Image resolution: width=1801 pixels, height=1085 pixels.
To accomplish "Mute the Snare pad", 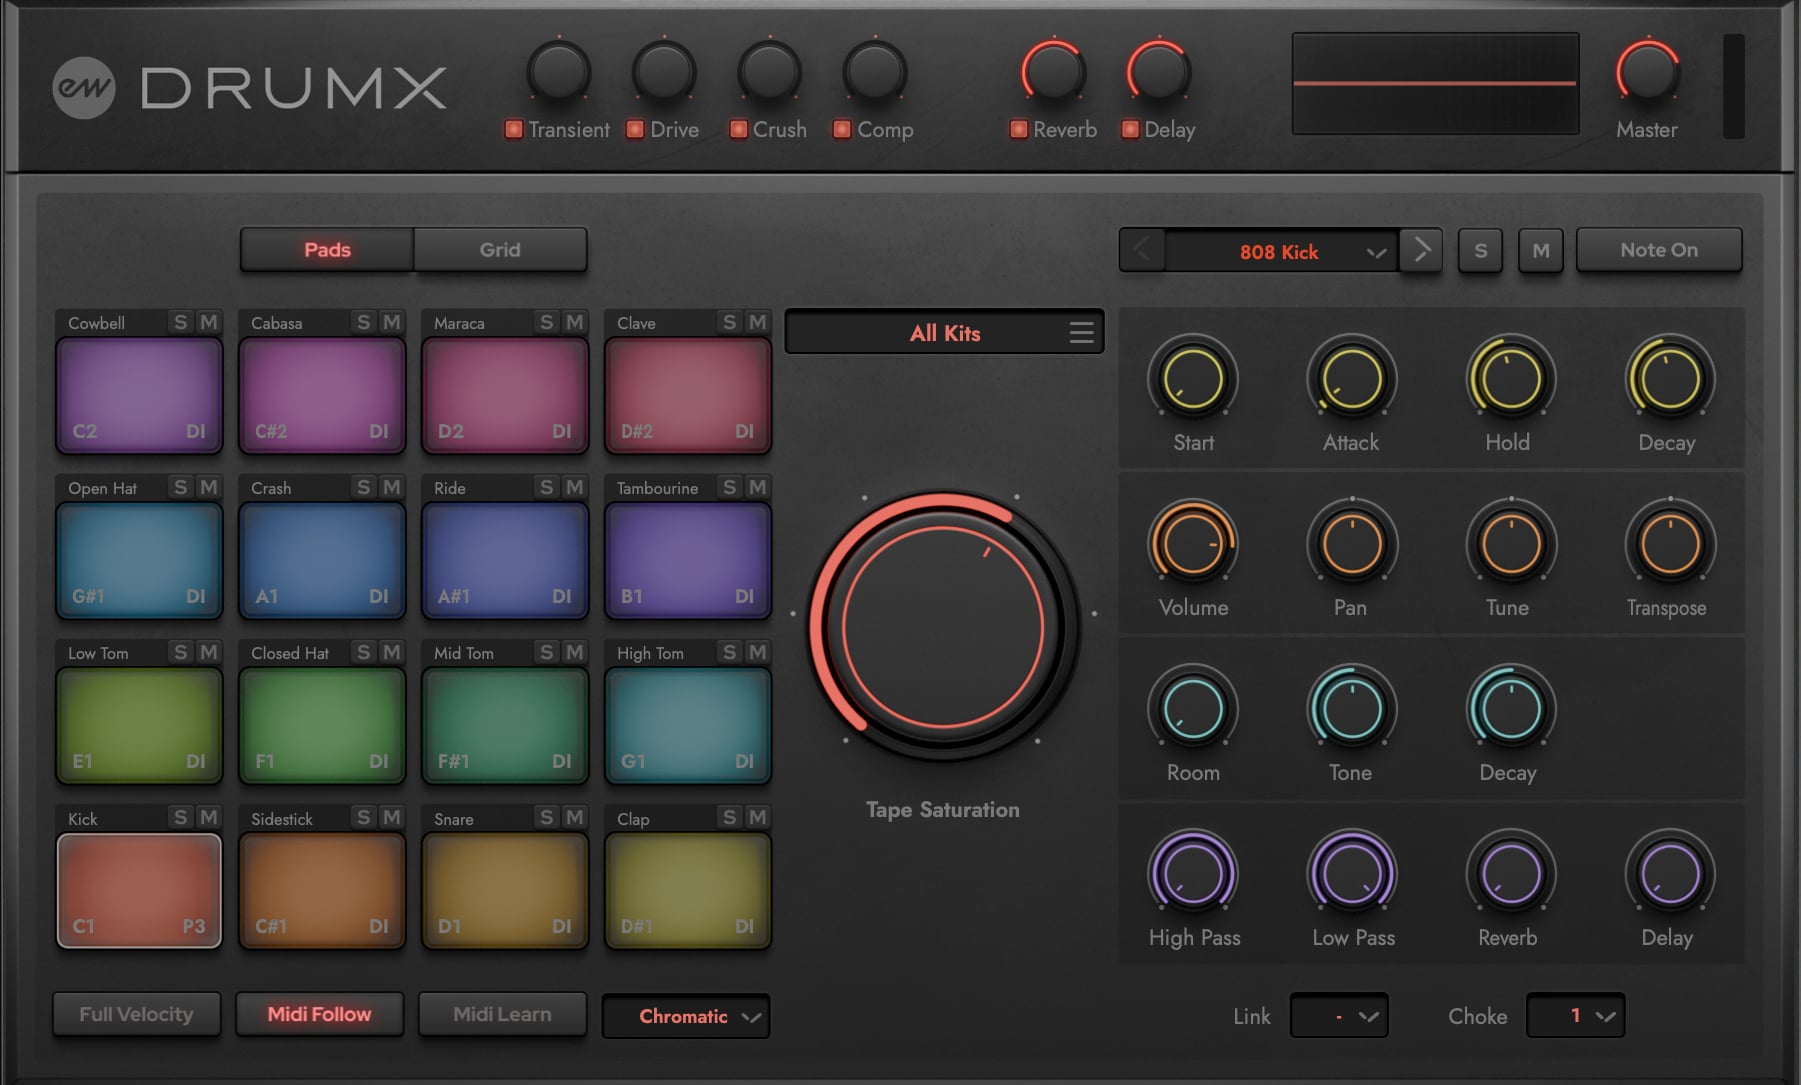I will tap(574, 817).
